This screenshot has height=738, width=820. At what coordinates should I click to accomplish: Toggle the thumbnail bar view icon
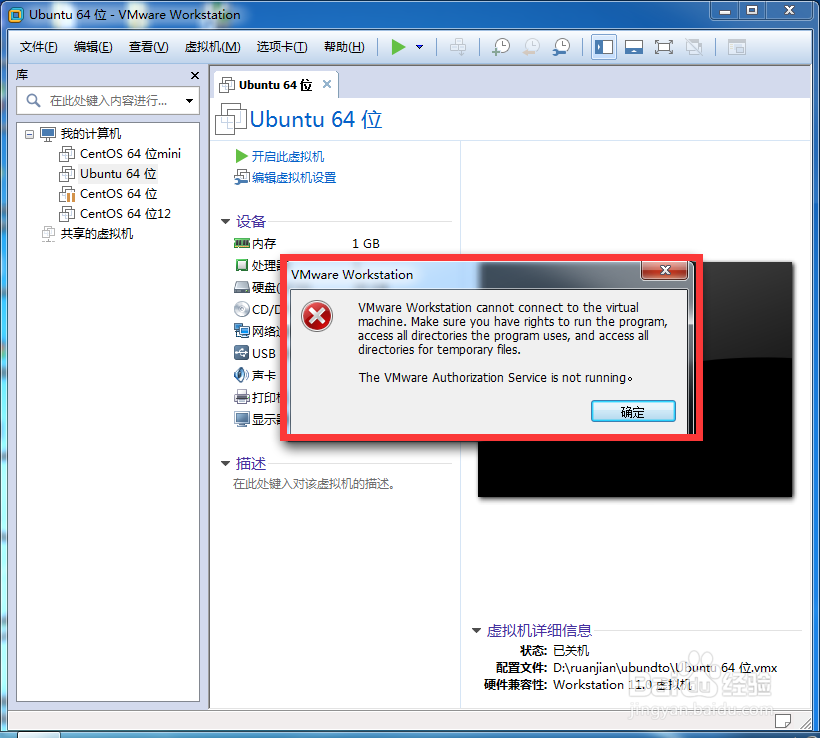tap(634, 47)
